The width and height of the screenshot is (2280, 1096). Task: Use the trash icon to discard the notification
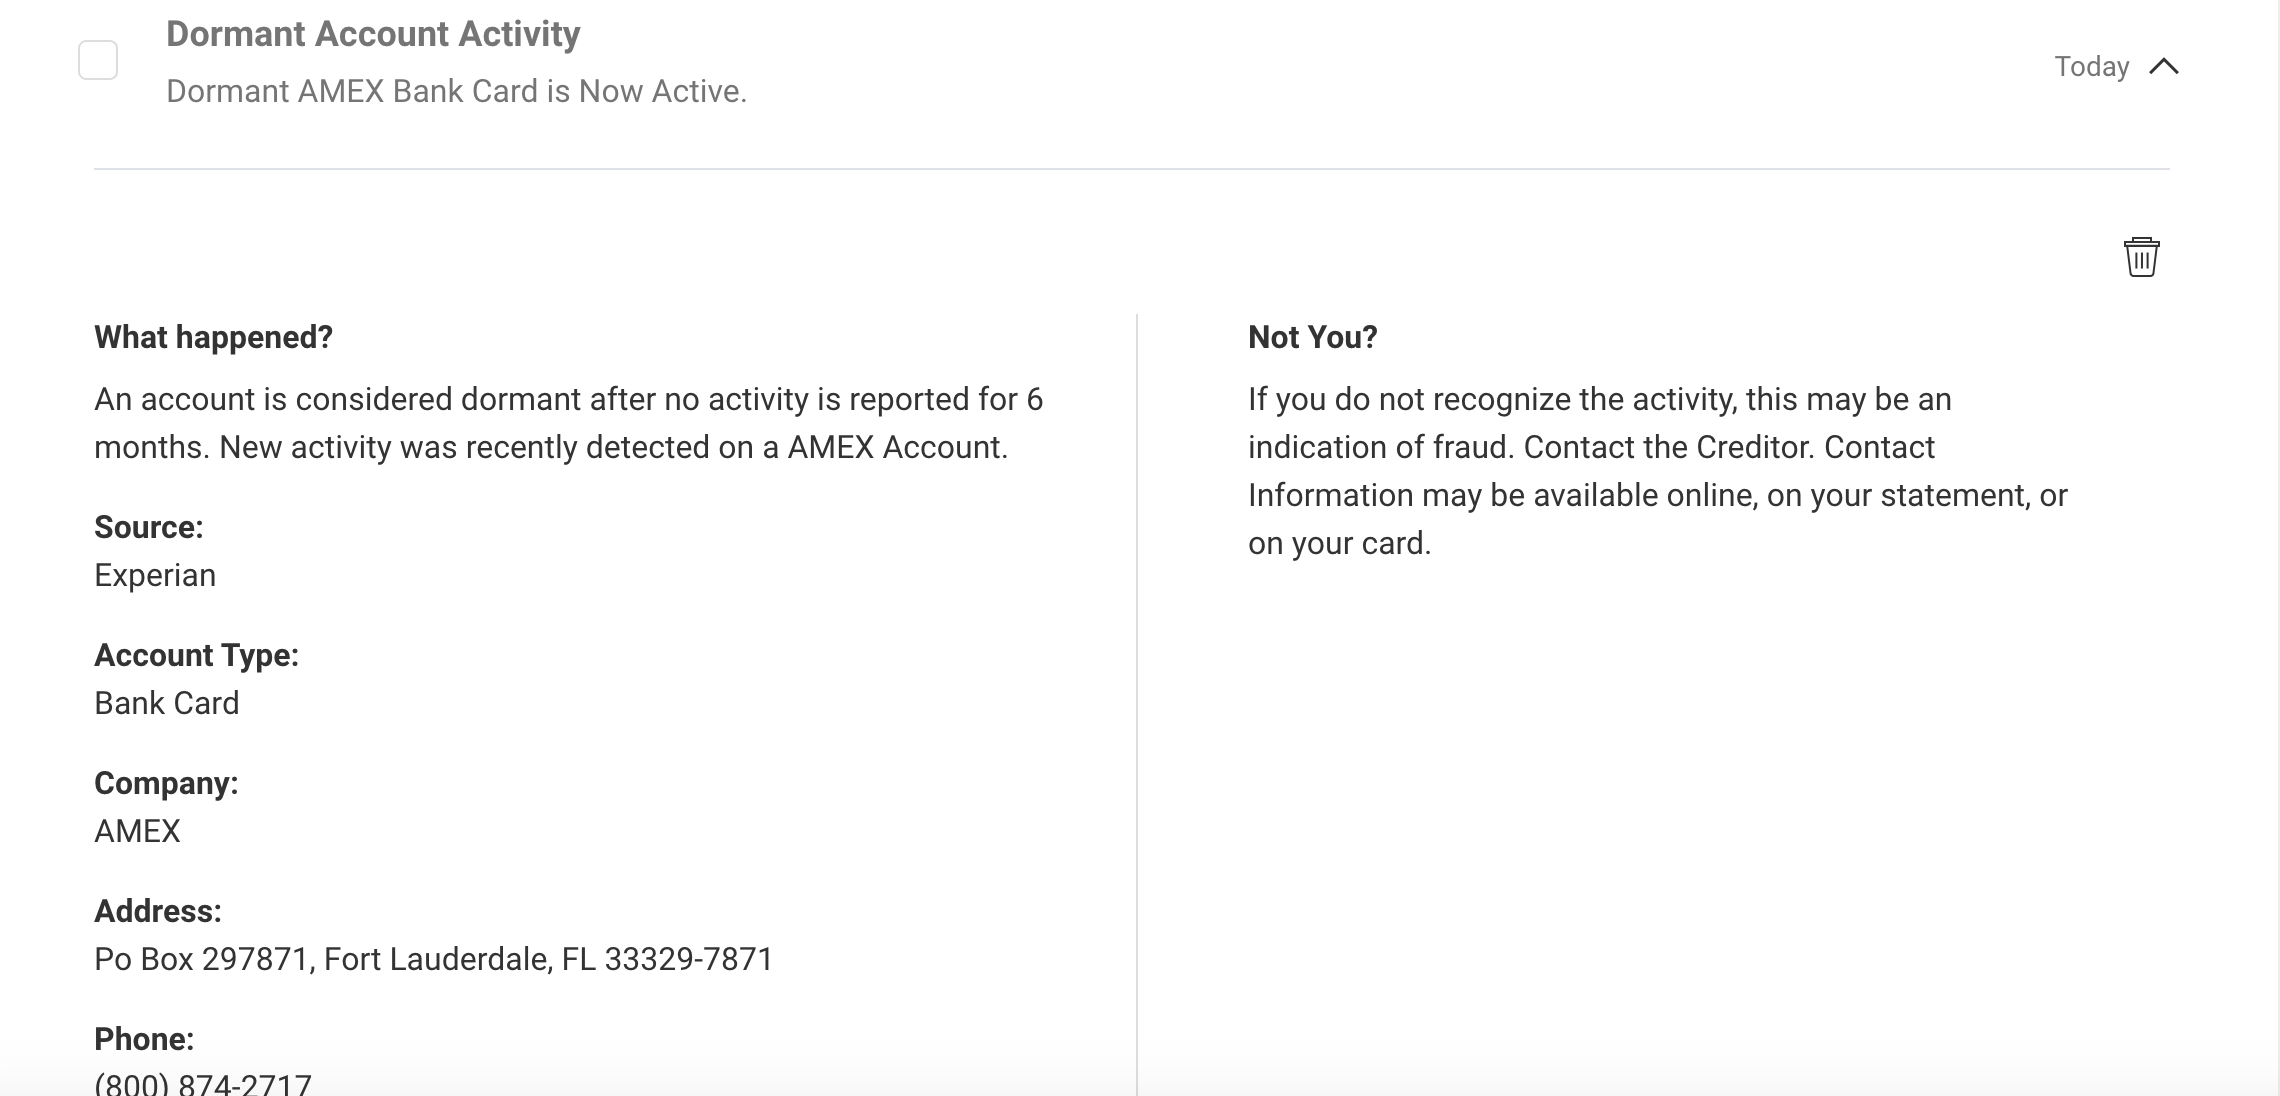2140,258
